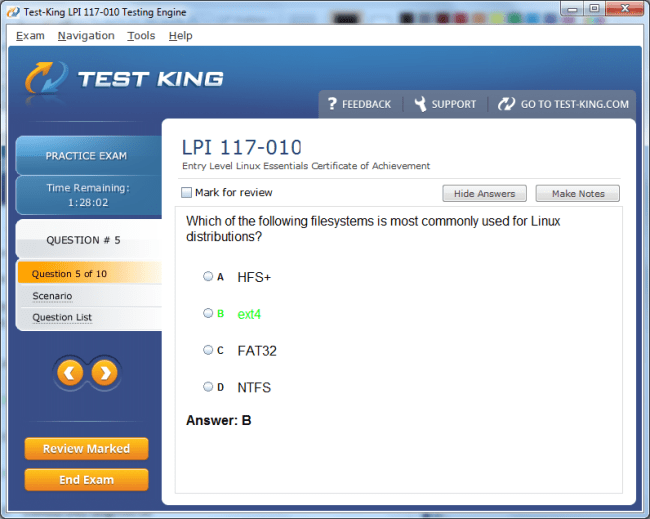Switch to Question 5 of 10 tab
The height and width of the screenshot is (519, 650).
tap(90, 273)
